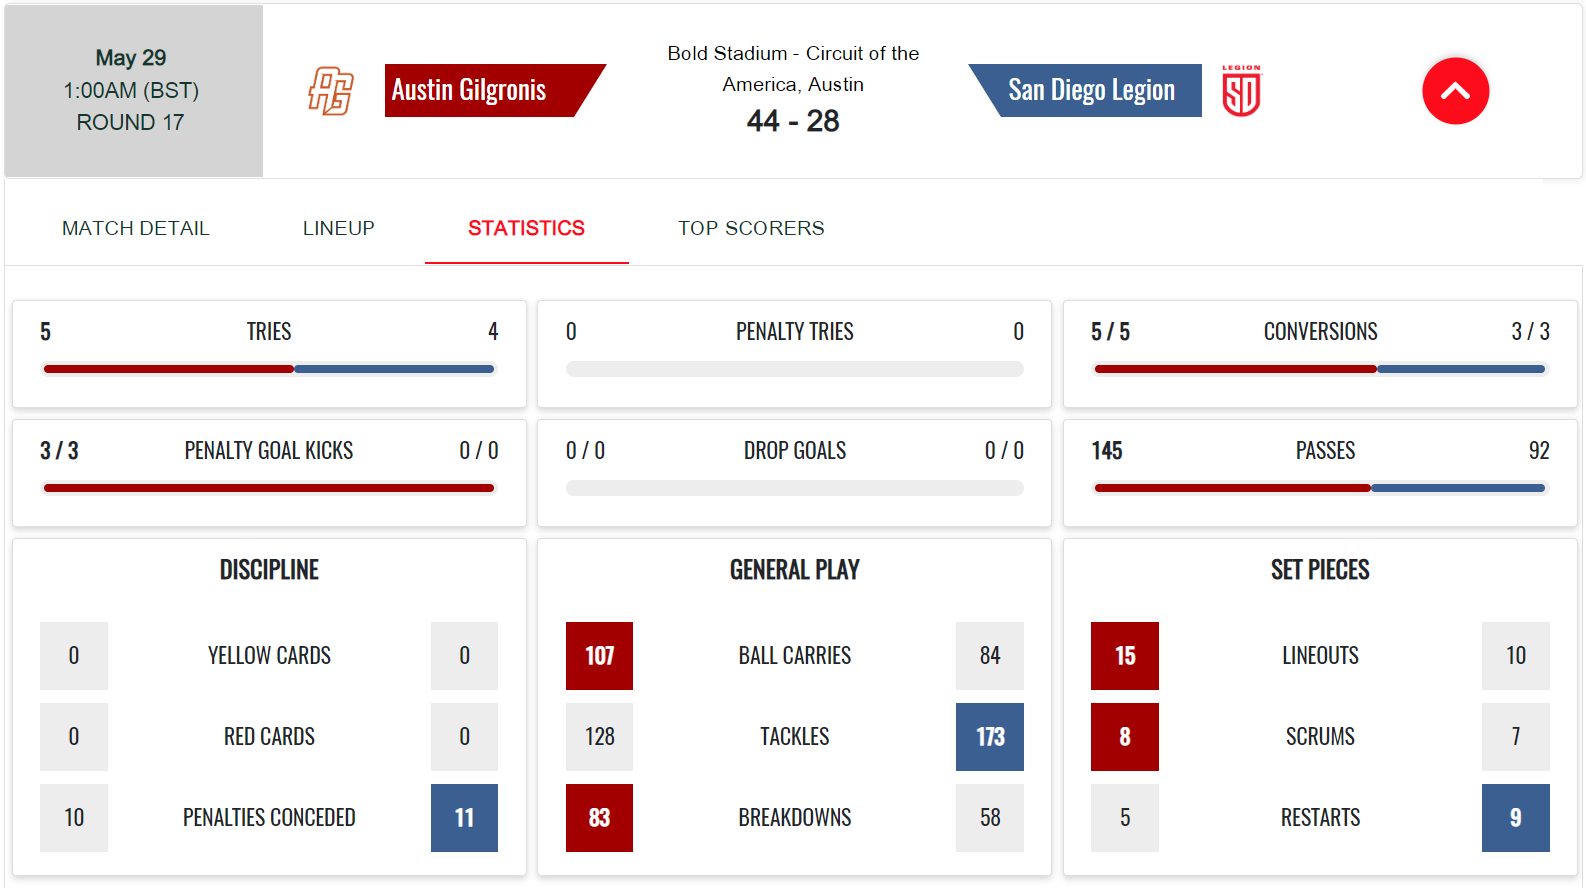This screenshot has height=888, width=1586.
Task: Click the Tries progress bar
Action: click(x=269, y=369)
